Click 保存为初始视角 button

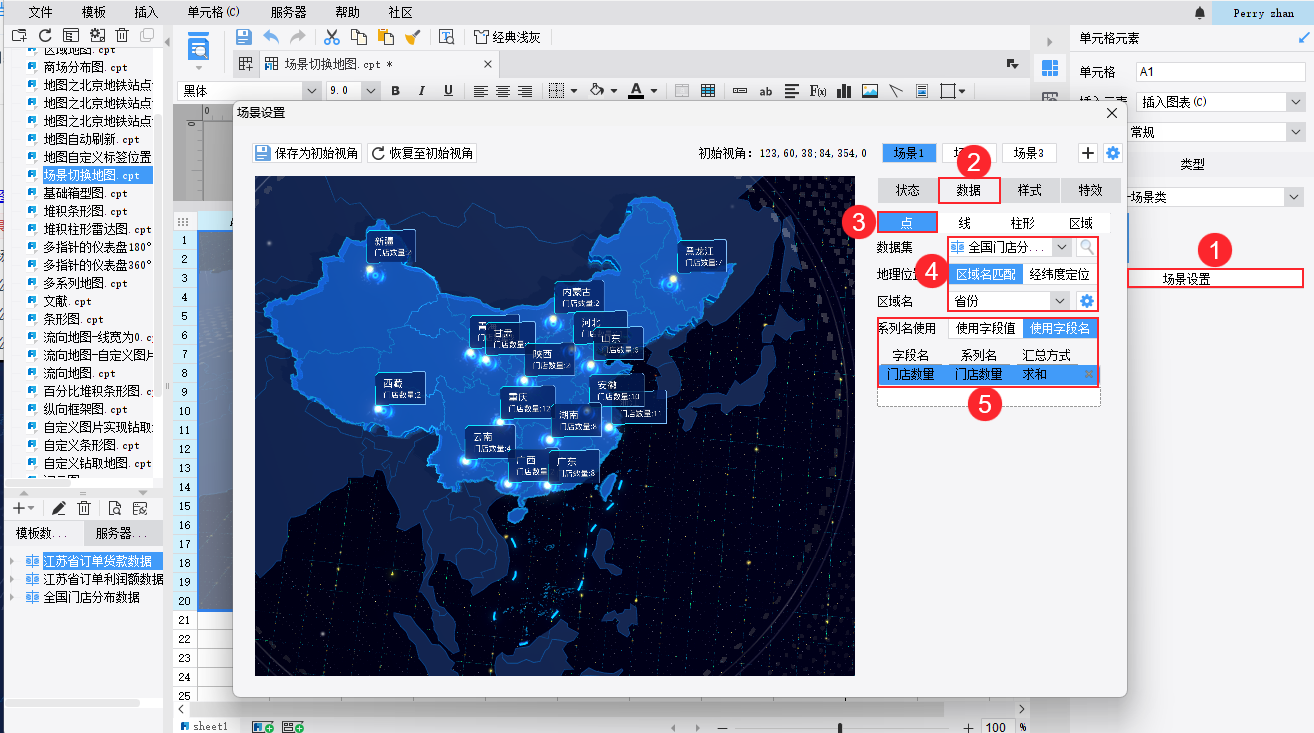pyautogui.click(x=307, y=153)
